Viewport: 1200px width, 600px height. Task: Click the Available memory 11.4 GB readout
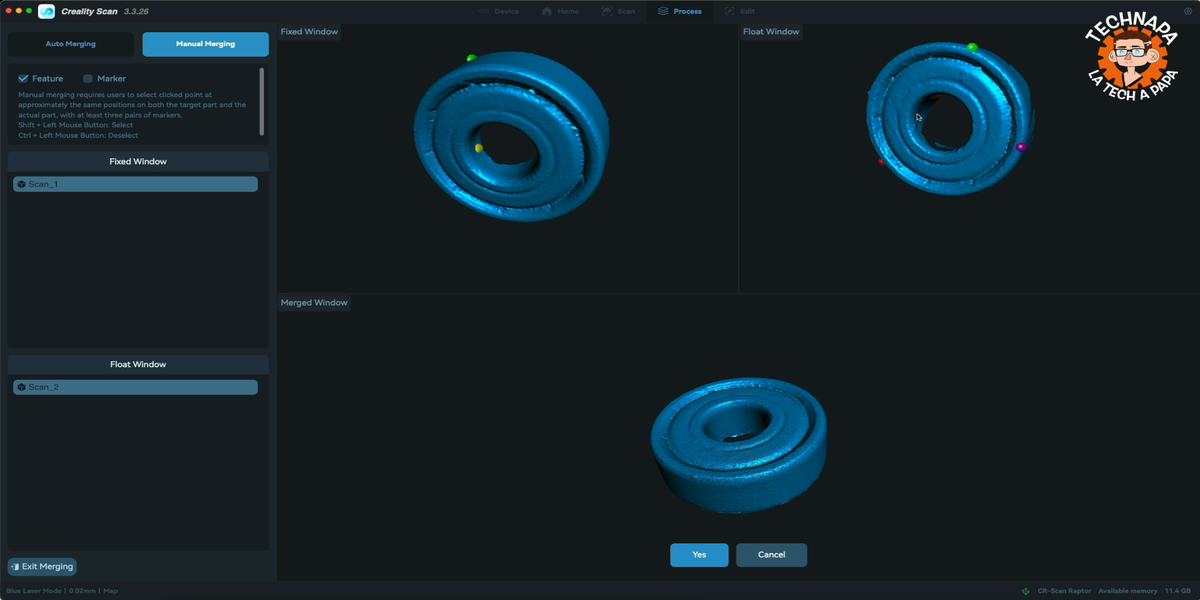tap(1145, 591)
